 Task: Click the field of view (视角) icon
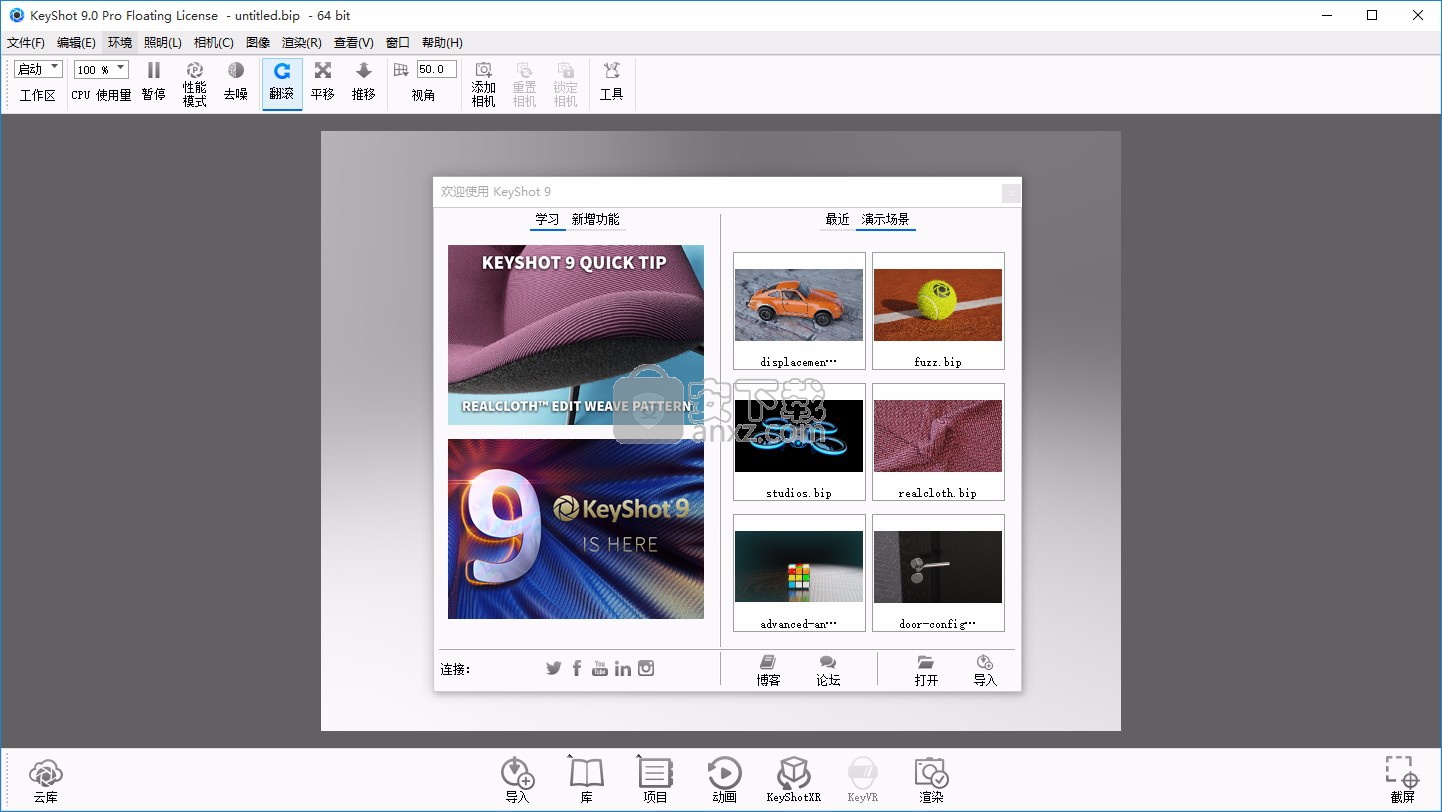[x=401, y=69]
